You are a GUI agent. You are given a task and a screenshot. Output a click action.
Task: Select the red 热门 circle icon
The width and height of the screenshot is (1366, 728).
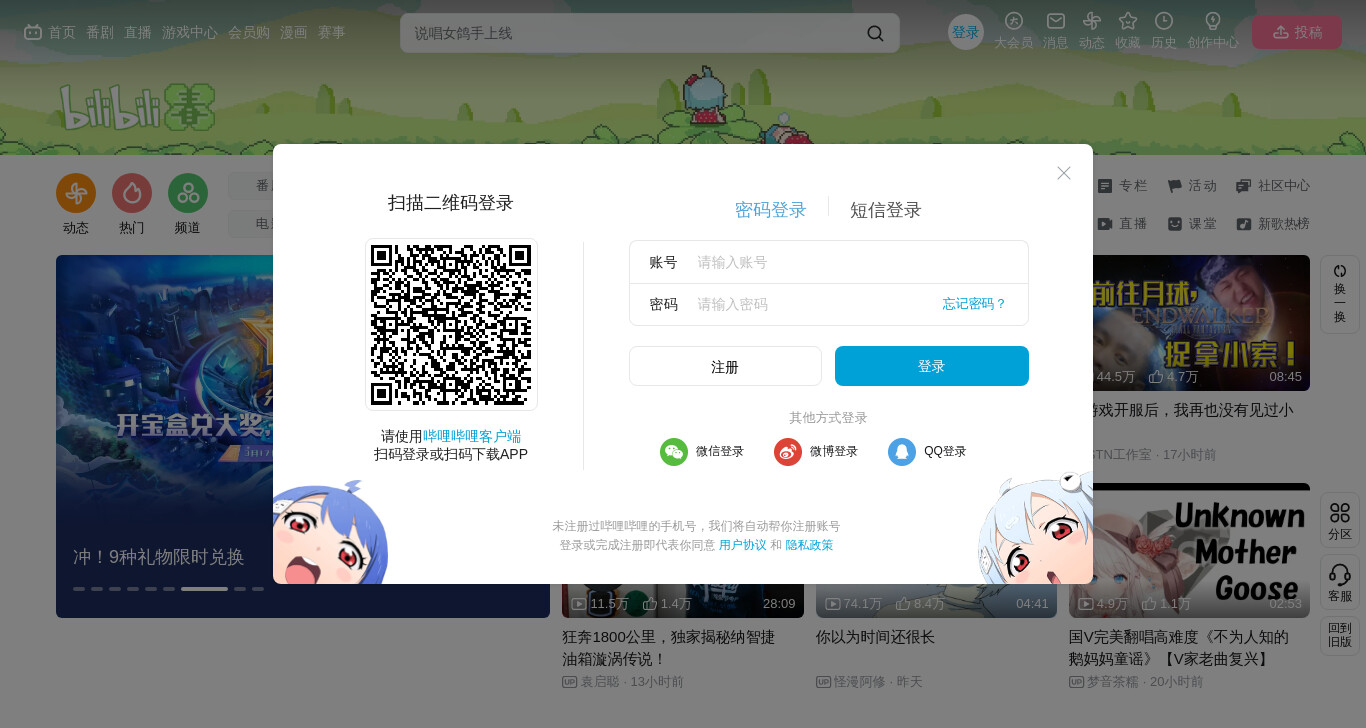pyautogui.click(x=132, y=193)
